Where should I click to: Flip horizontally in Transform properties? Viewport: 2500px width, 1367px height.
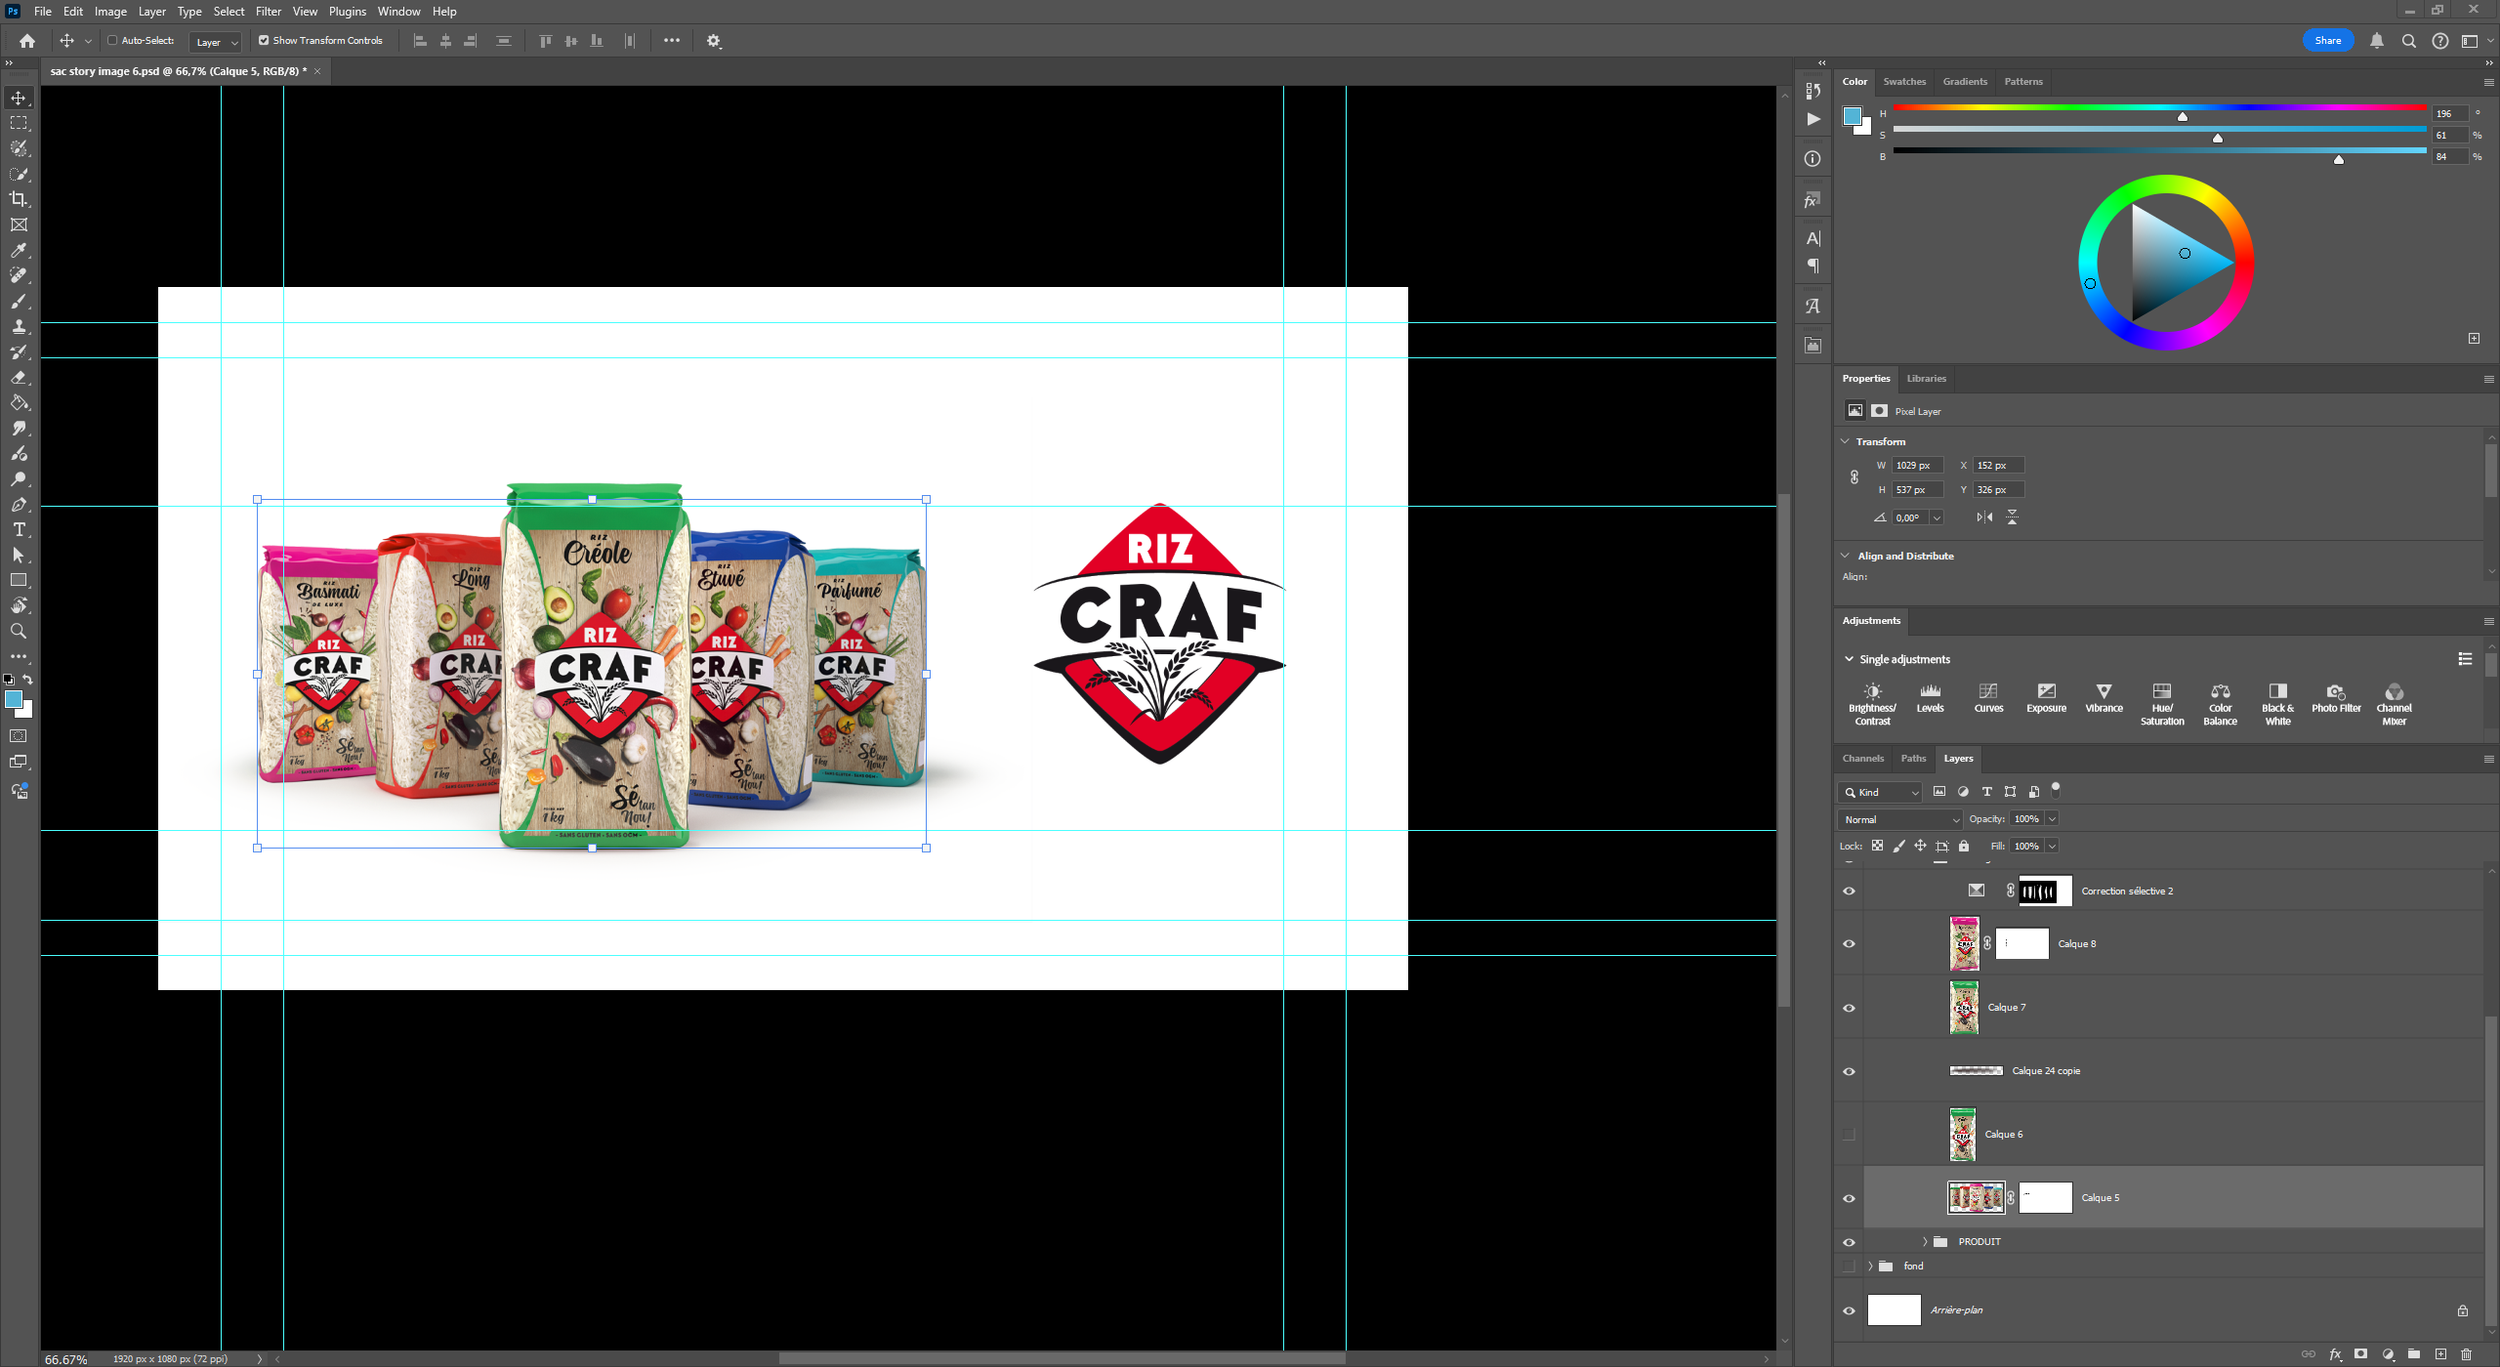tap(1985, 517)
